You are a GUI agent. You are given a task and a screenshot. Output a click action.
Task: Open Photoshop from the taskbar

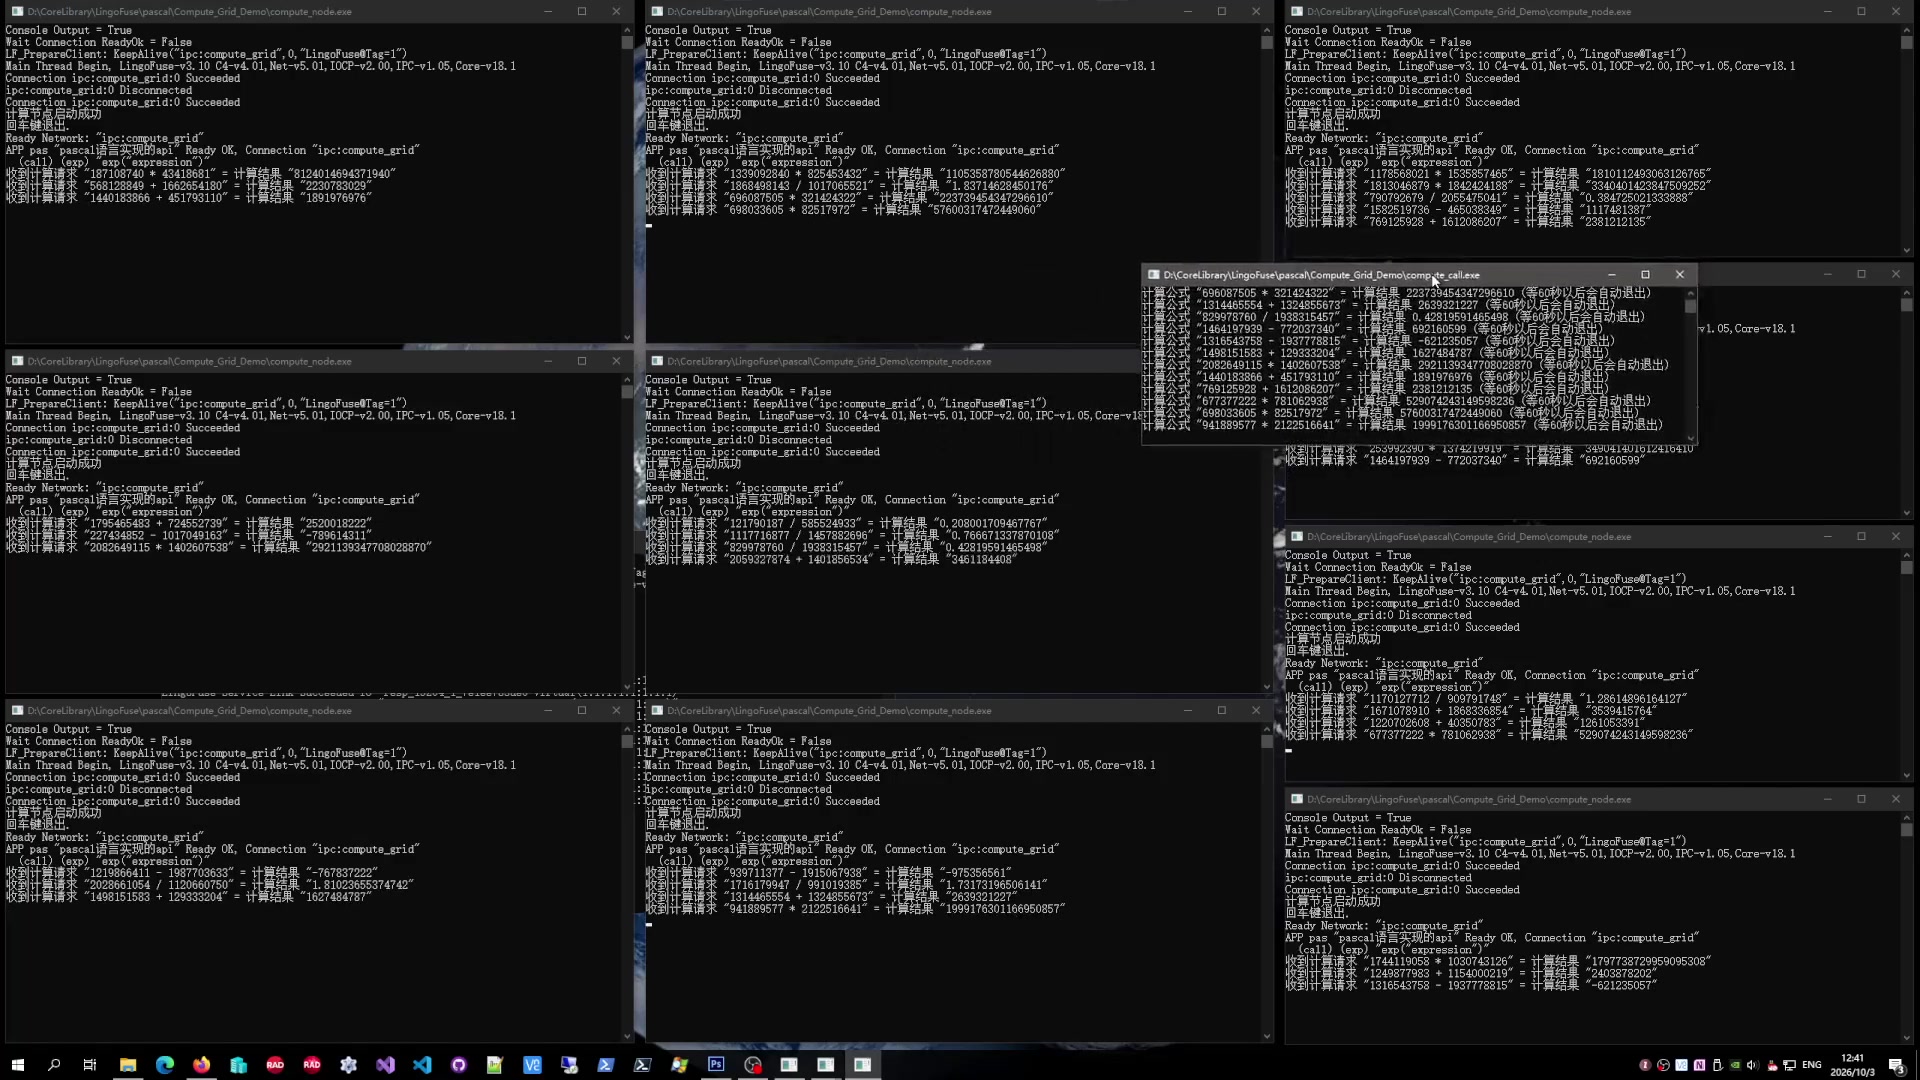tap(716, 1065)
